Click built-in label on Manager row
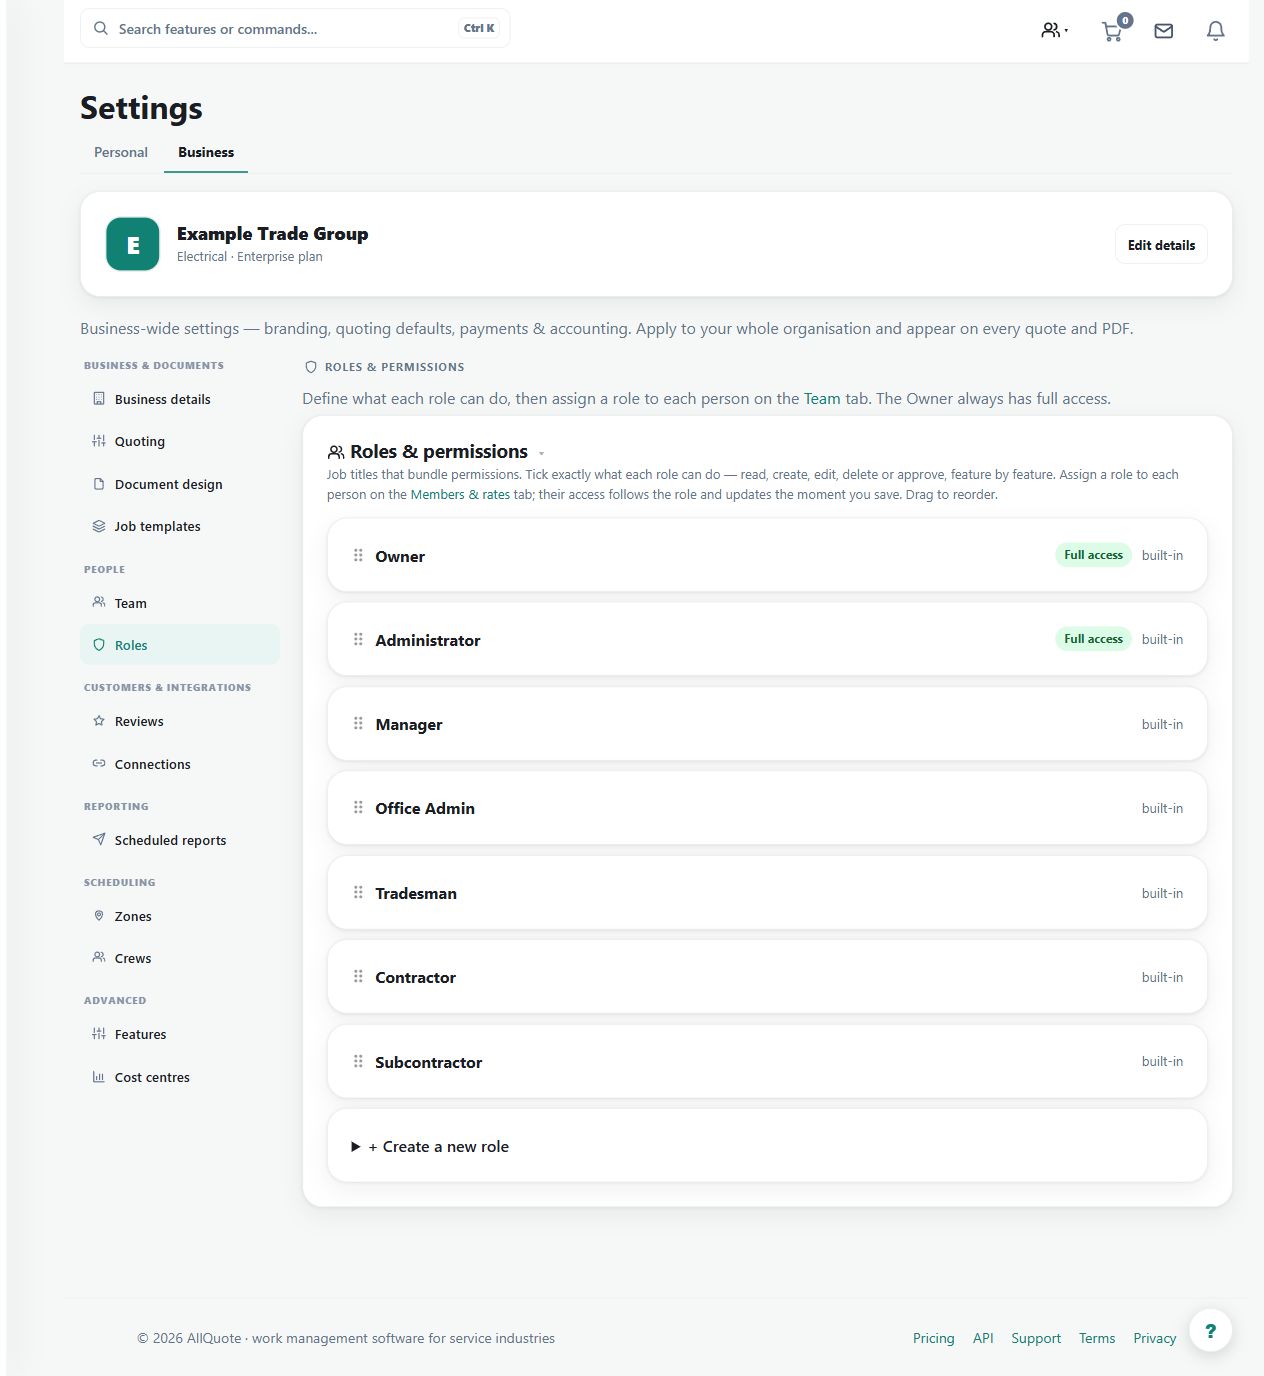1264x1376 pixels. click(x=1162, y=724)
